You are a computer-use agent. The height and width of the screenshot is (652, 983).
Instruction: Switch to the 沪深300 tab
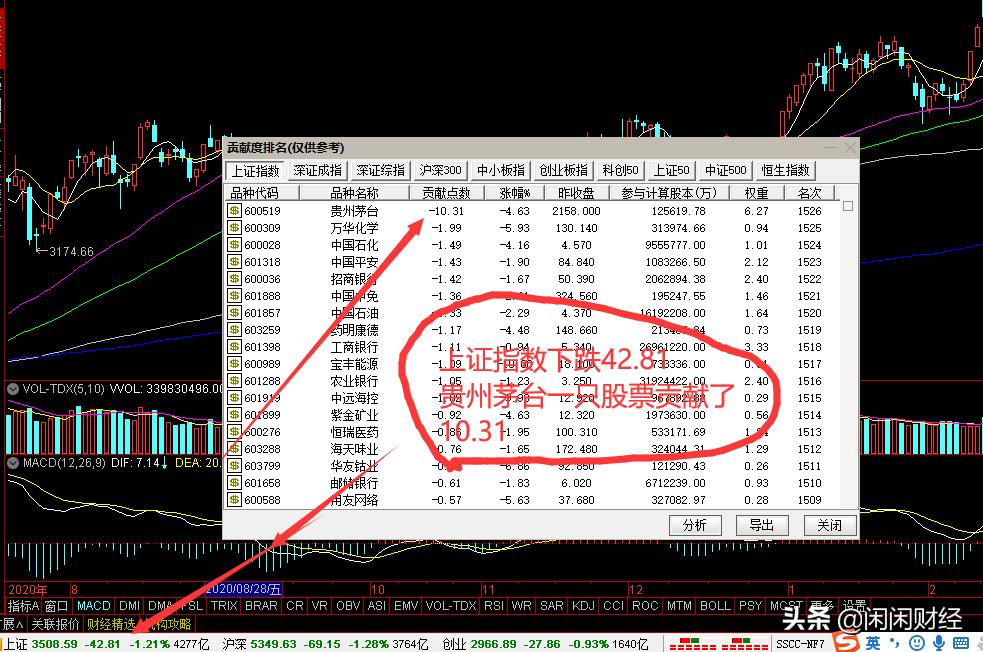[440, 170]
